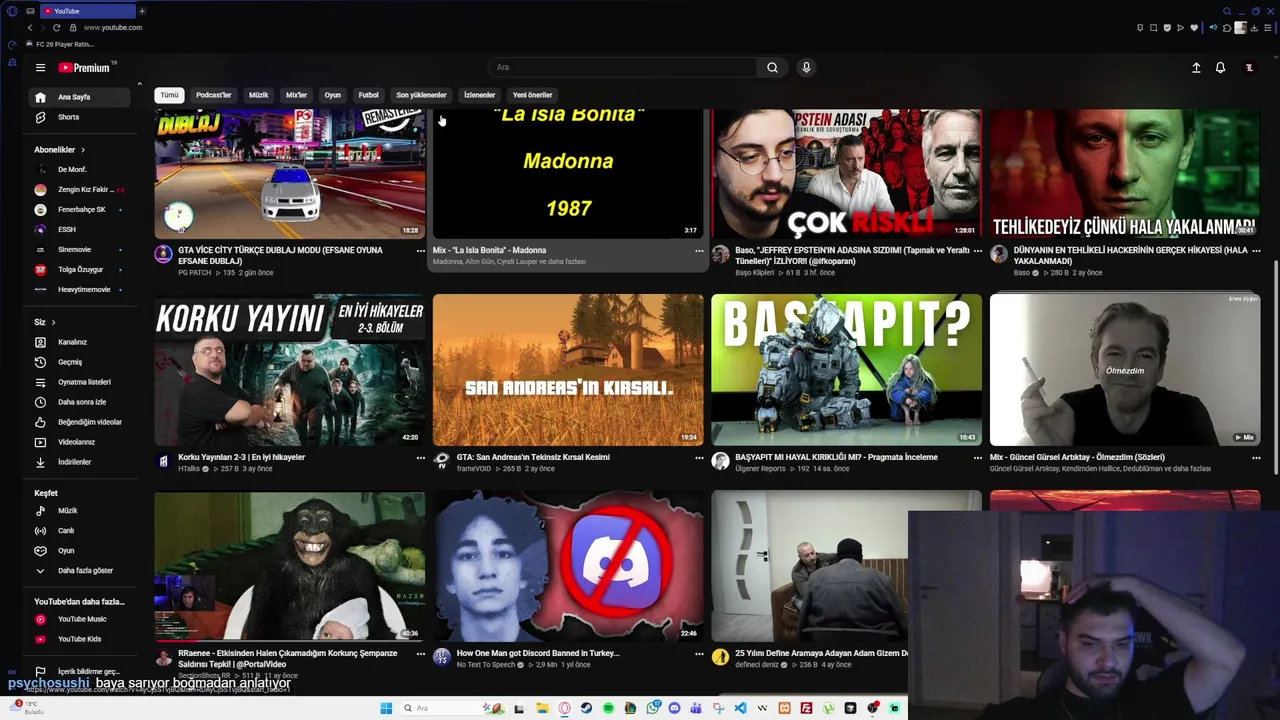Open San Andreas'ın Kırsalı video thumbnail

(x=568, y=370)
